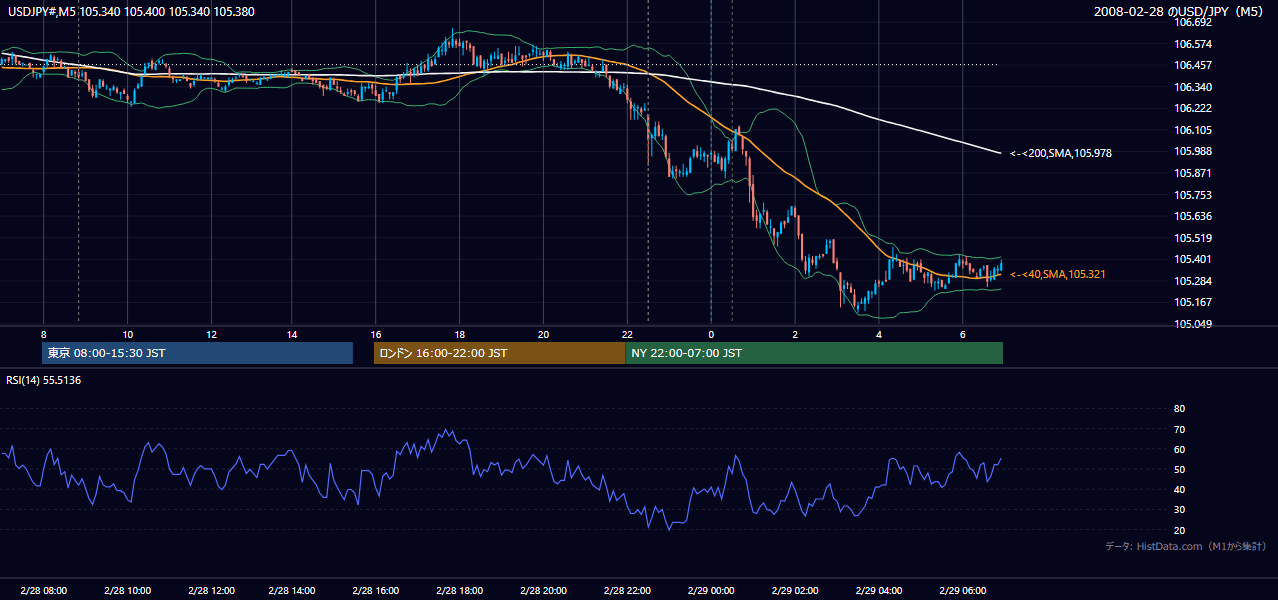Click price axis value 105.167
Screen dimensions: 1278x600
[1194, 302]
